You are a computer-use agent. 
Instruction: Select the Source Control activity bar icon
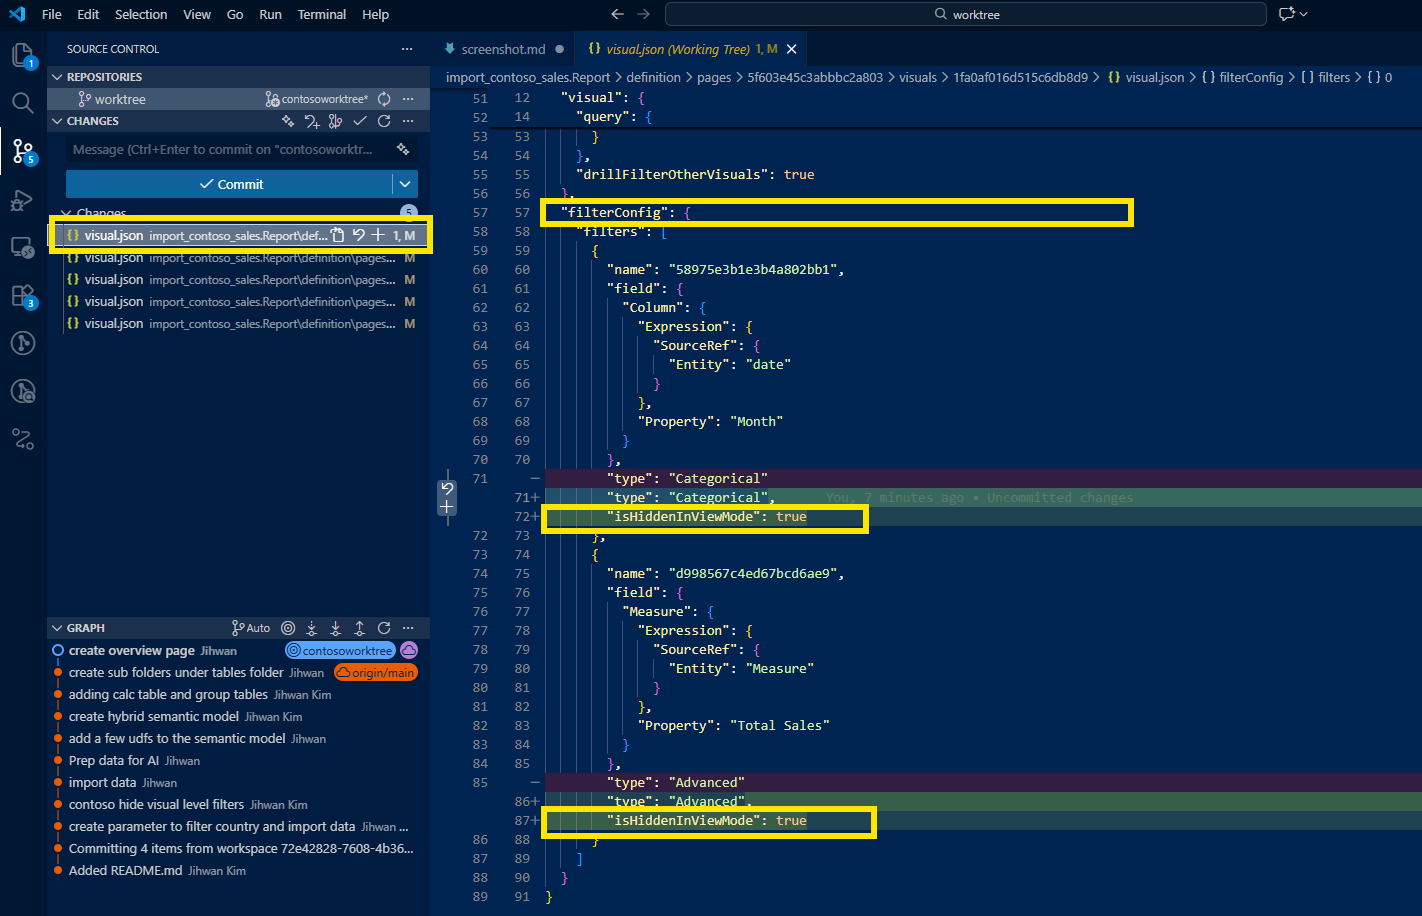click(x=22, y=151)
